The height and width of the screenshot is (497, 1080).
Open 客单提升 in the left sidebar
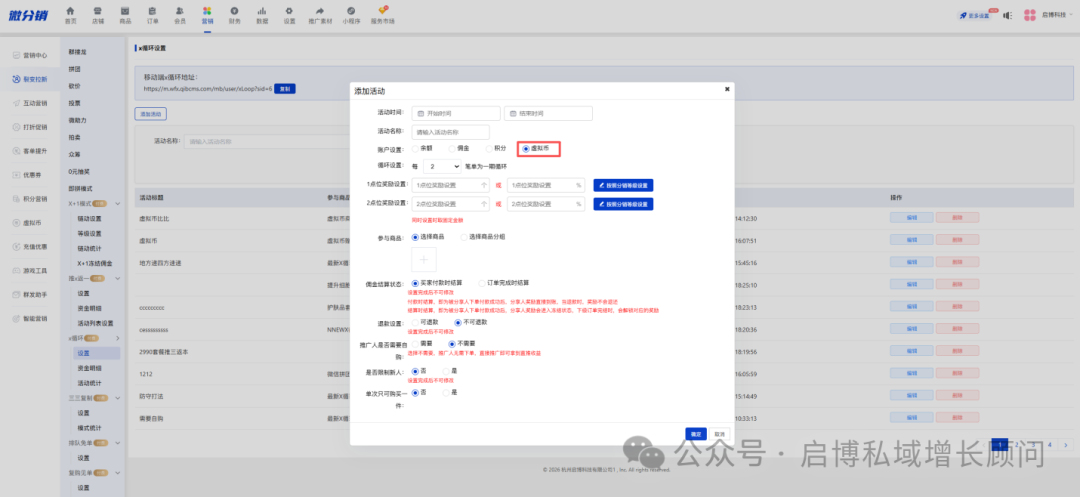point(30,151)
